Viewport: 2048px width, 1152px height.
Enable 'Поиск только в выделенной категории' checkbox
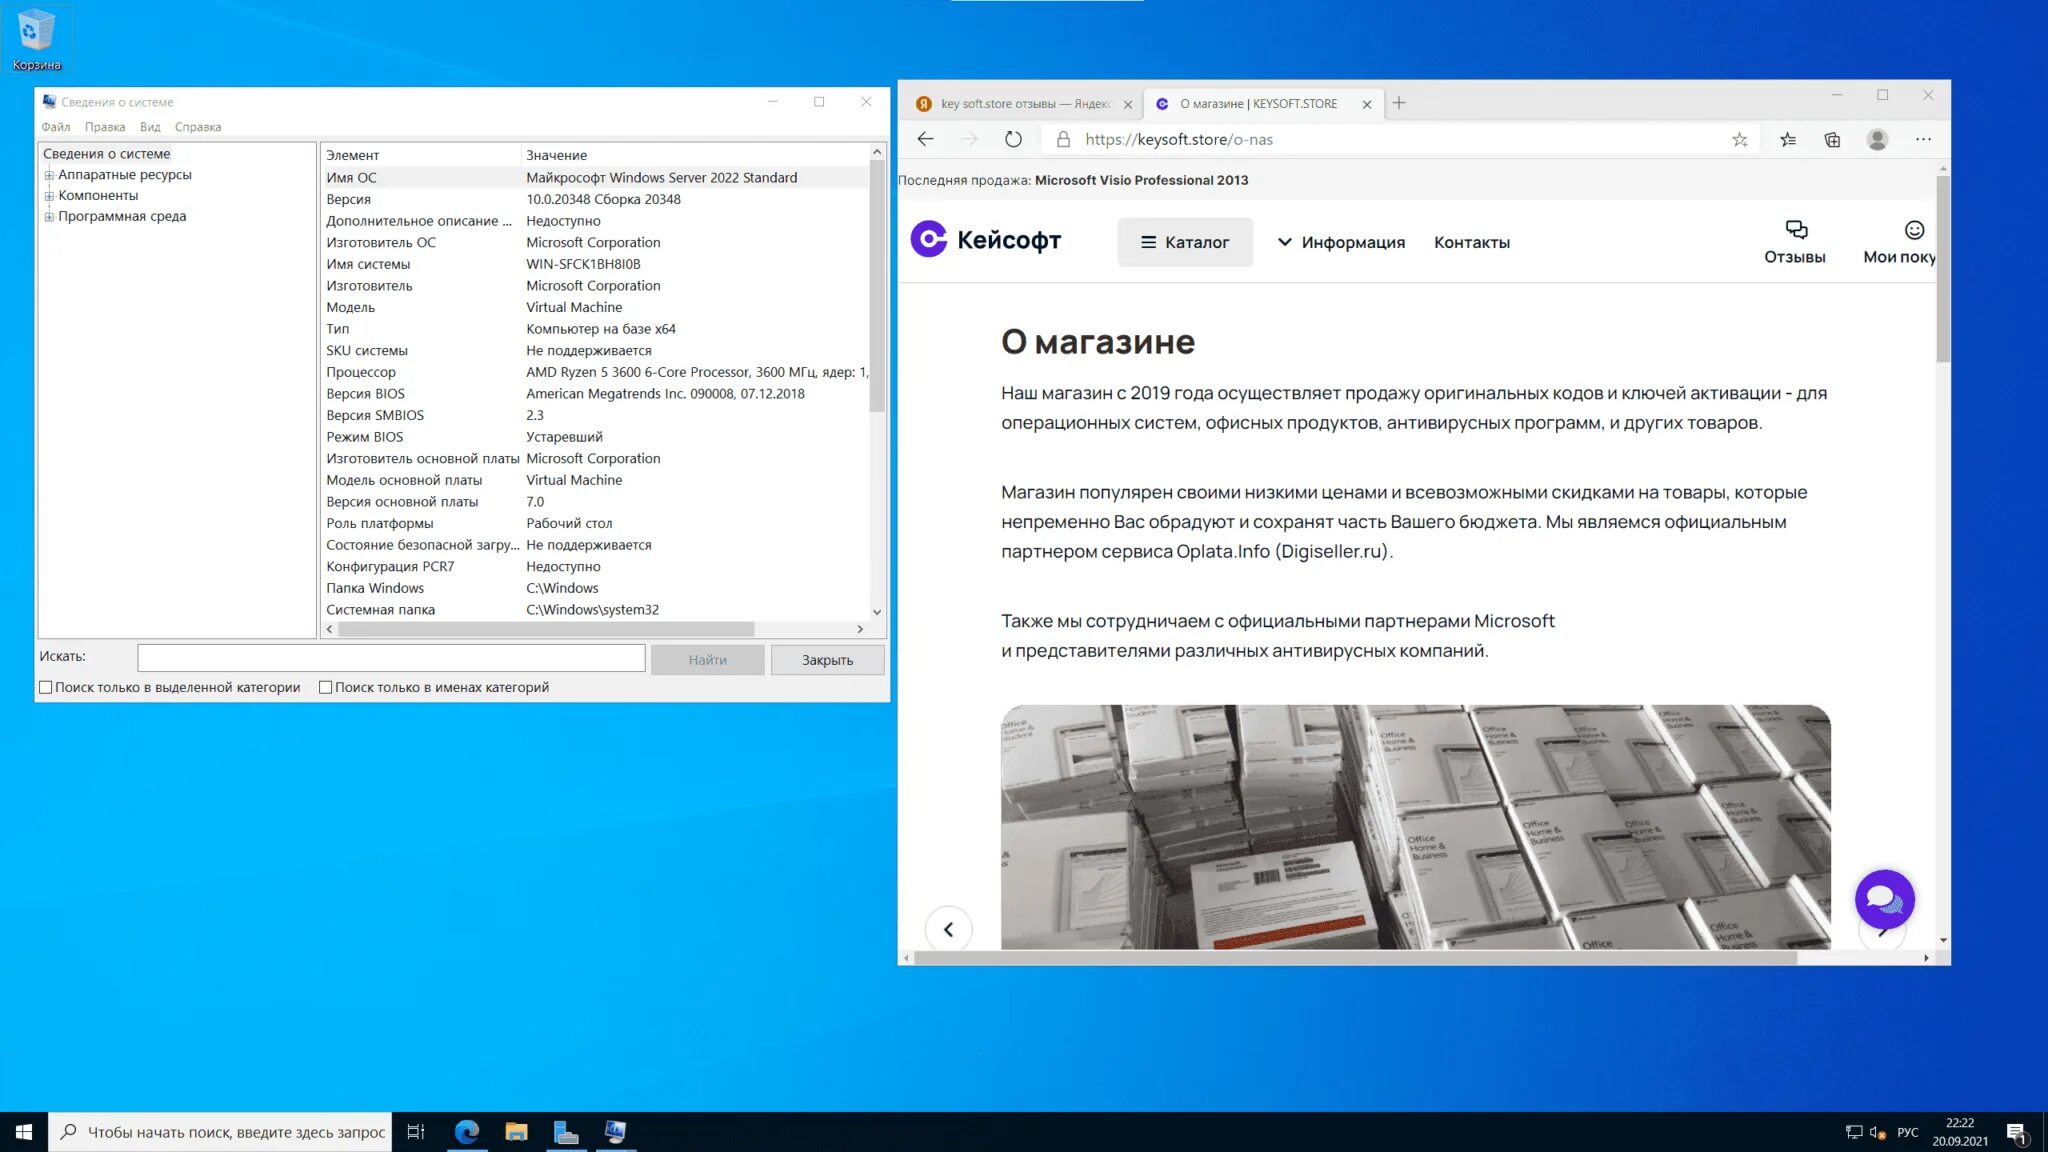[46, 687]
